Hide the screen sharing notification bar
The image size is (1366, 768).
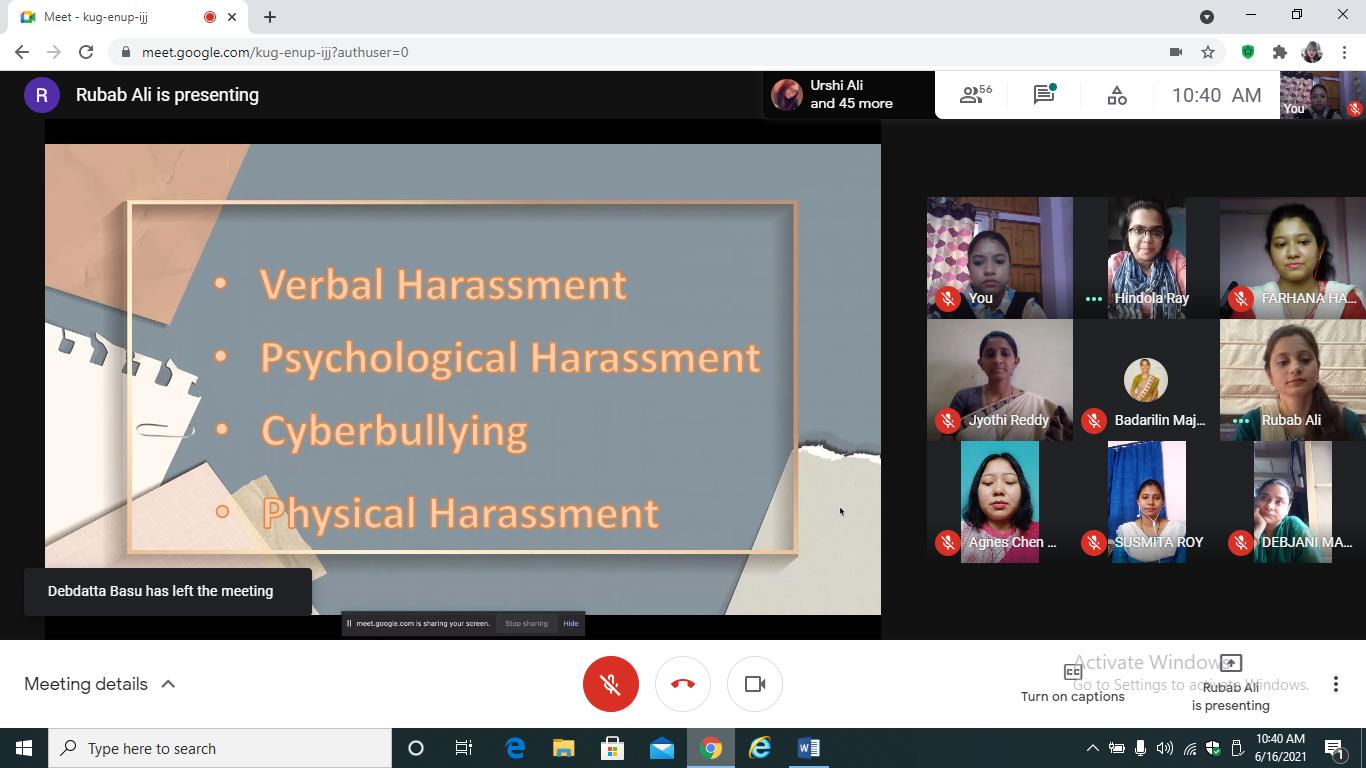click(x=571, y=623)
